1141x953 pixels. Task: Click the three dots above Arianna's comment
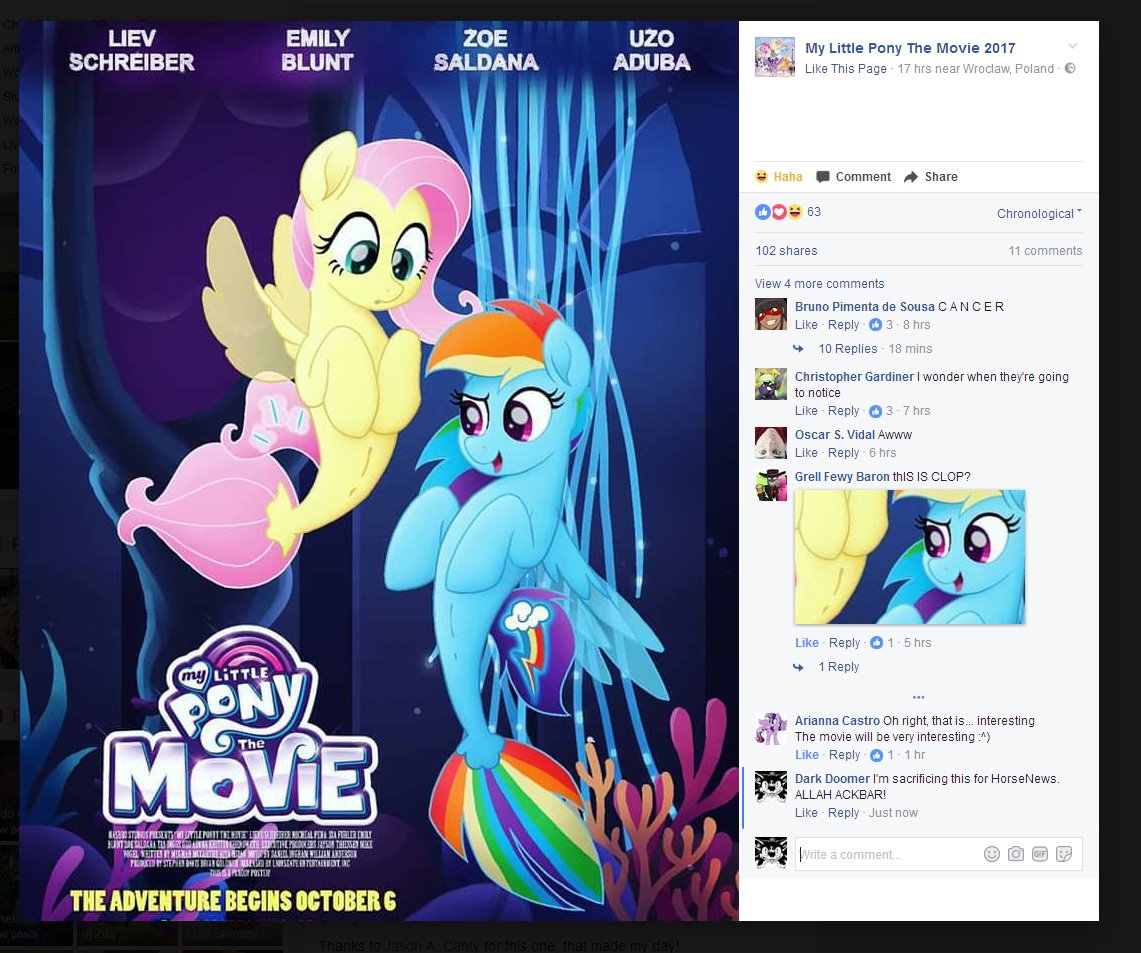pyautogui.click(x=918, y=697)
